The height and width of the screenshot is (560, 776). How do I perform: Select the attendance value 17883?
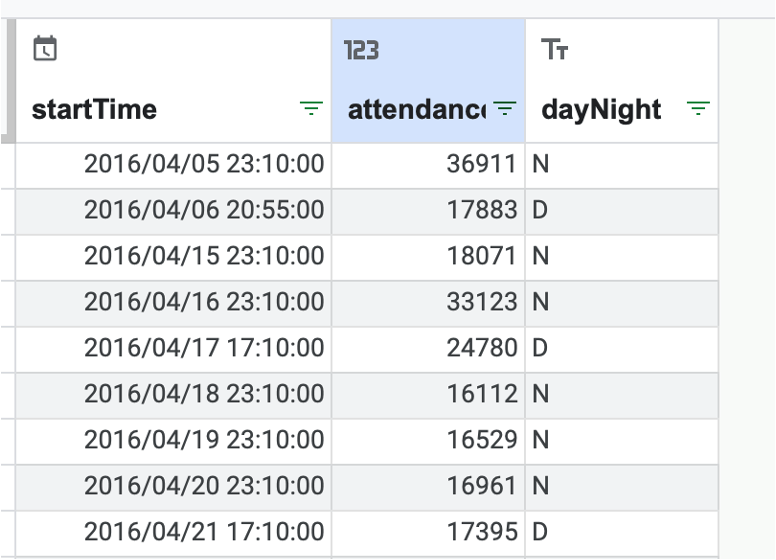pos(429,212)
